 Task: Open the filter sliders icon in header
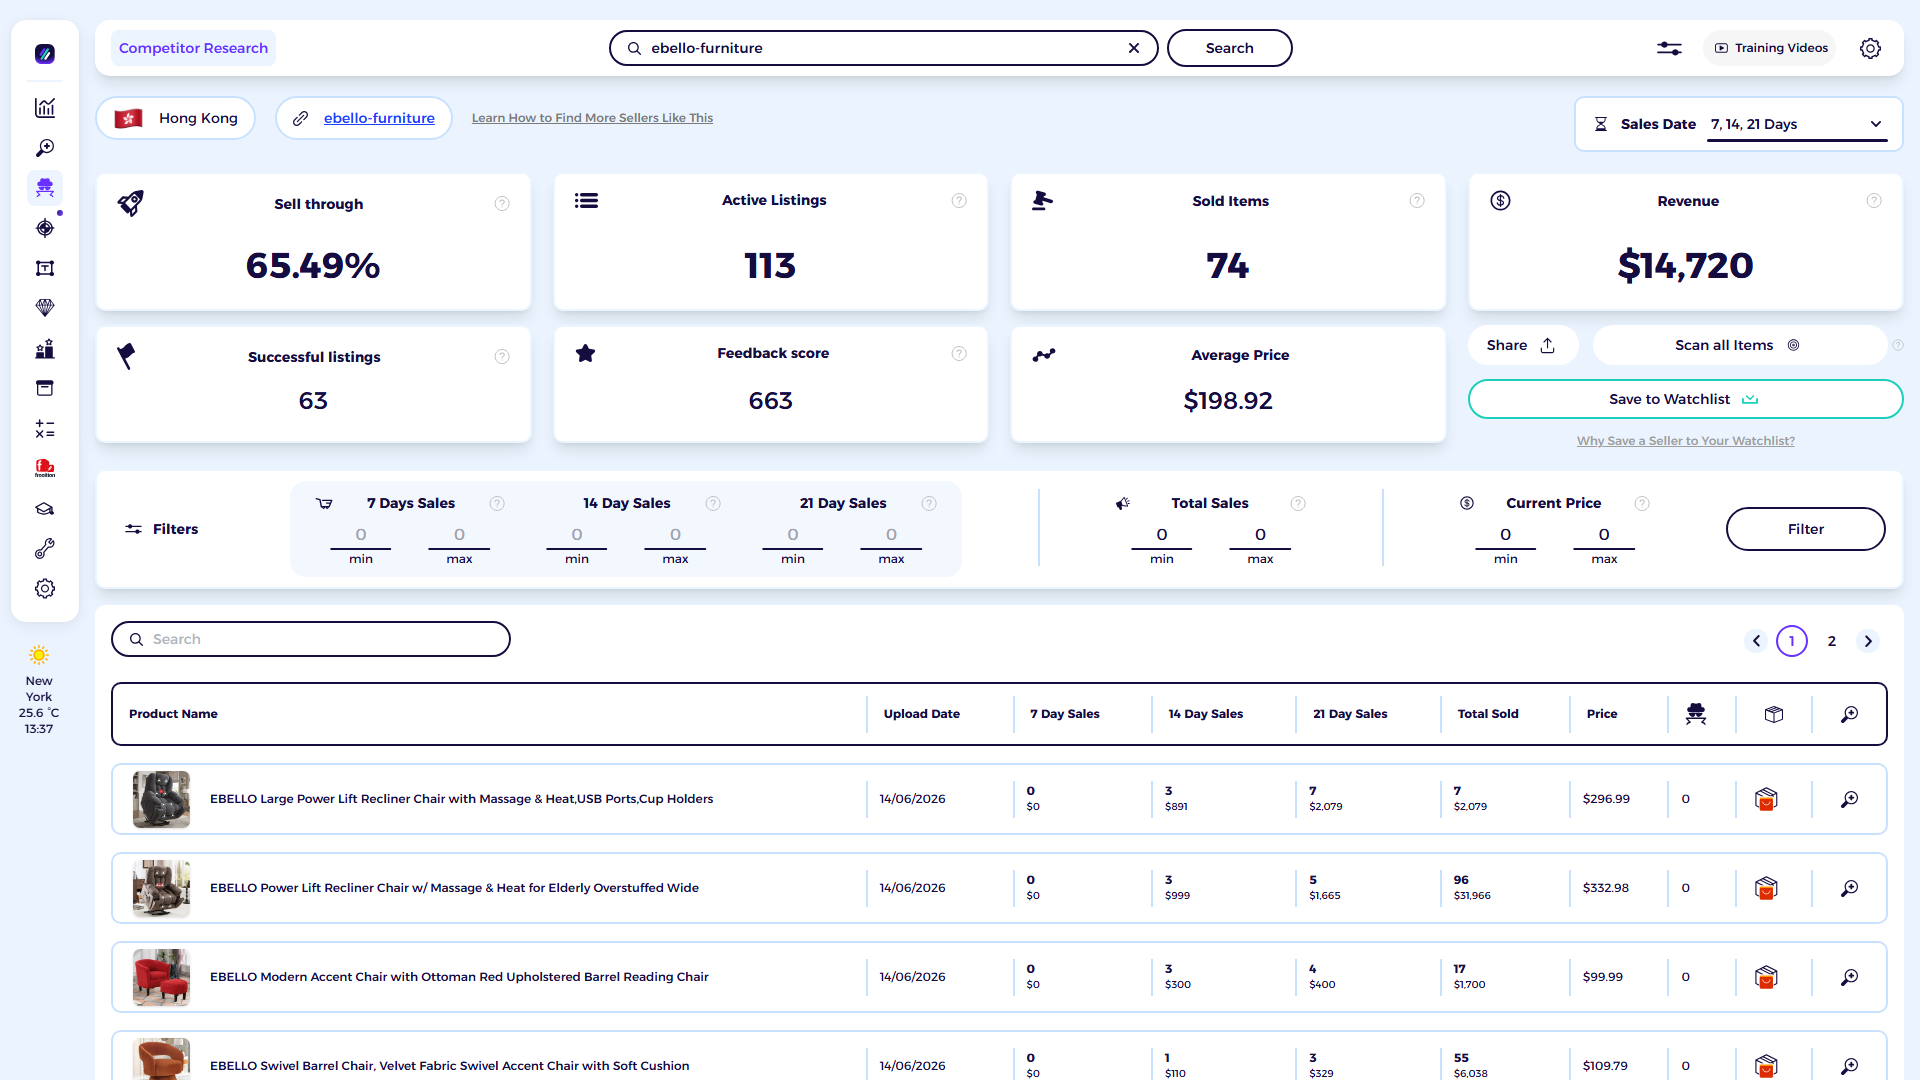point(1669,48)
